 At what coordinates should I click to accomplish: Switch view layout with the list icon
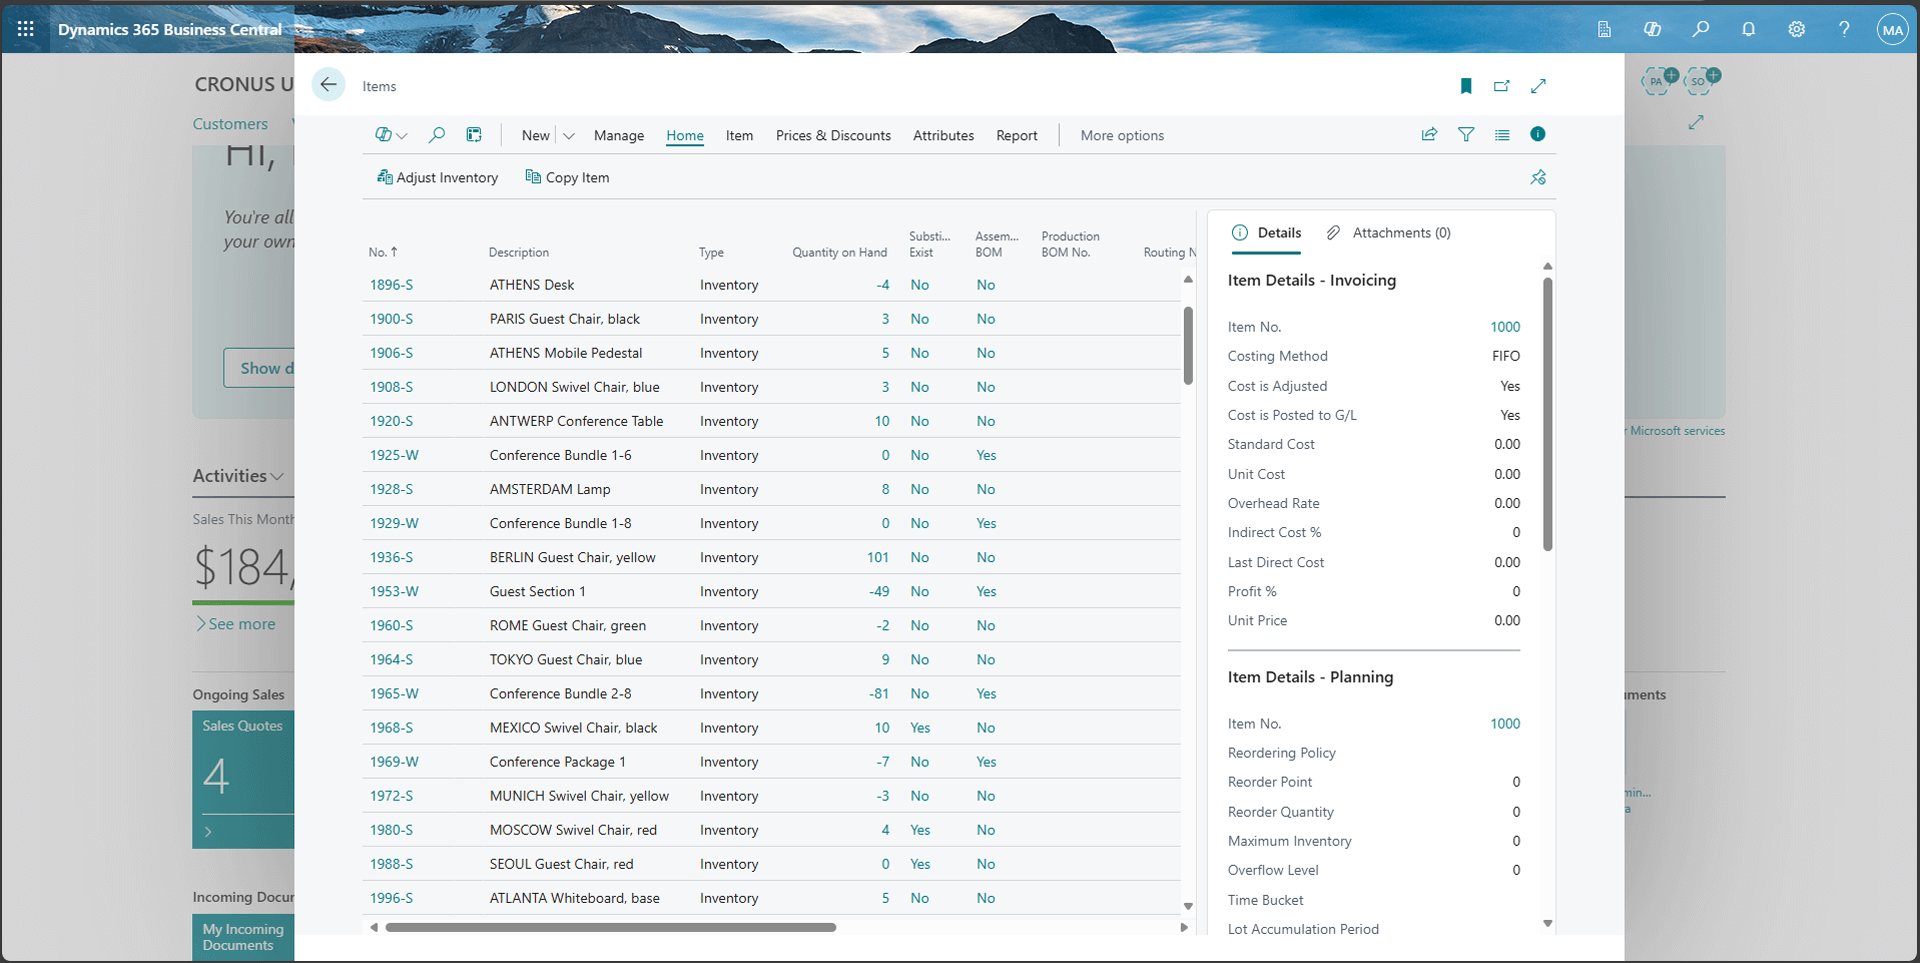pos(1503,134)
